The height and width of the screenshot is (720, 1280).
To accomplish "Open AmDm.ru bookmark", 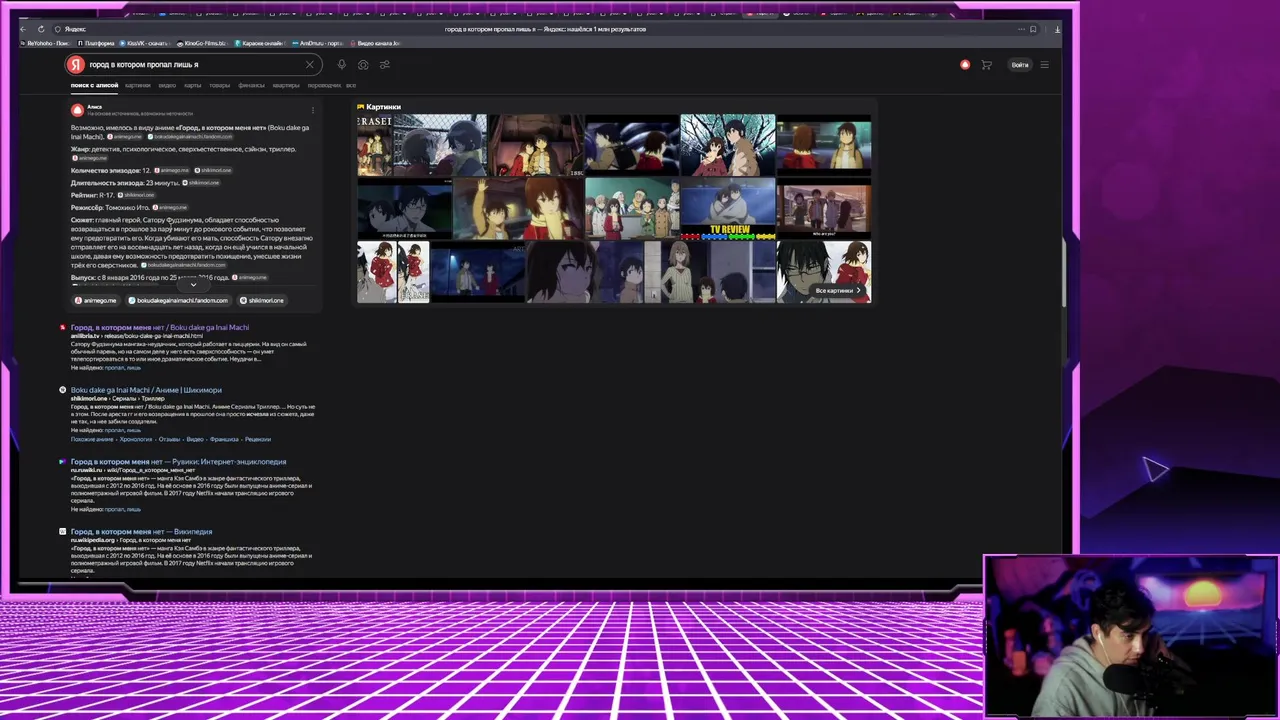I will click(x=319, y=43).
